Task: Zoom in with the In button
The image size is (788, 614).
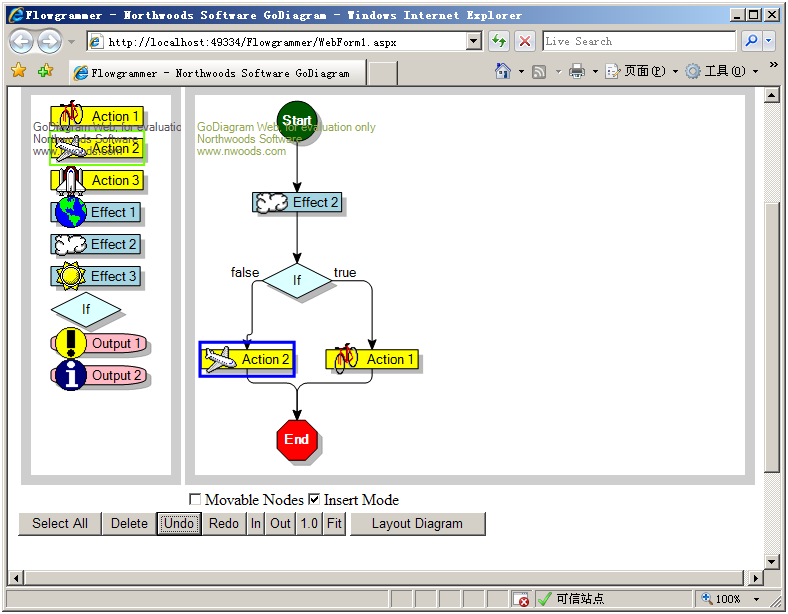Action: click(256, 524)
